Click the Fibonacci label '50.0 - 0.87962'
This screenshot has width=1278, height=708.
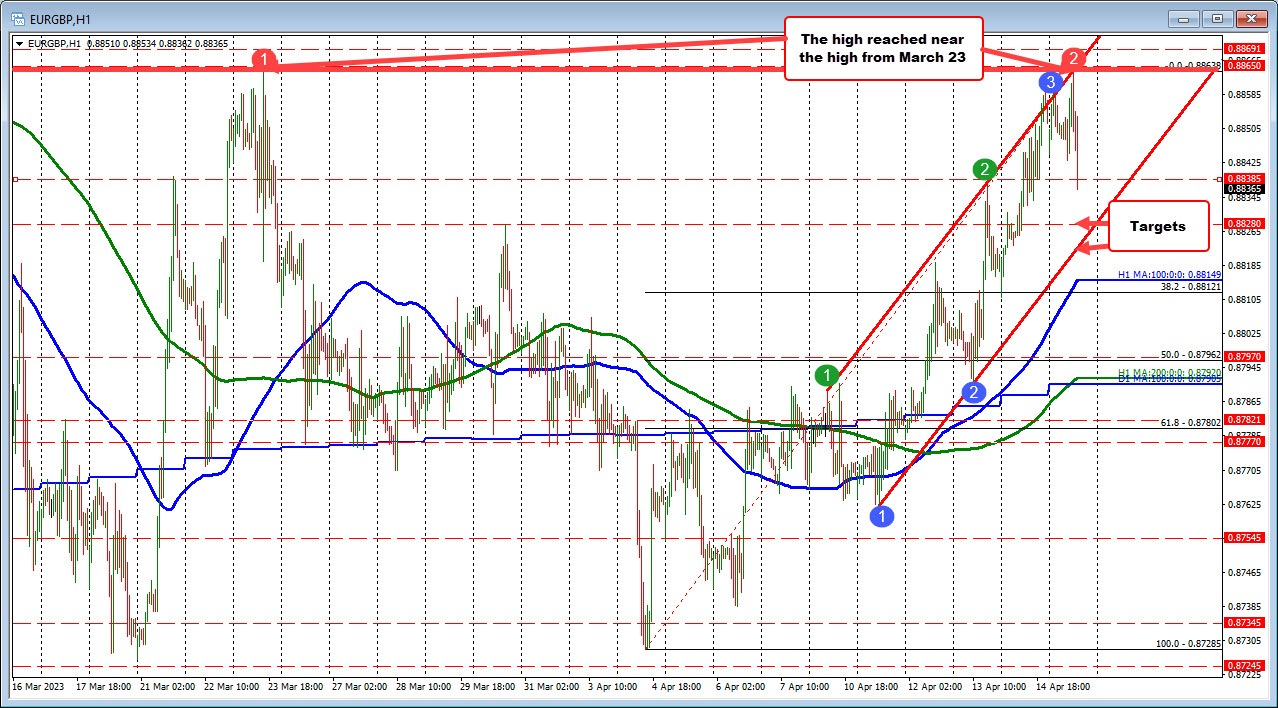[1191, 355]
